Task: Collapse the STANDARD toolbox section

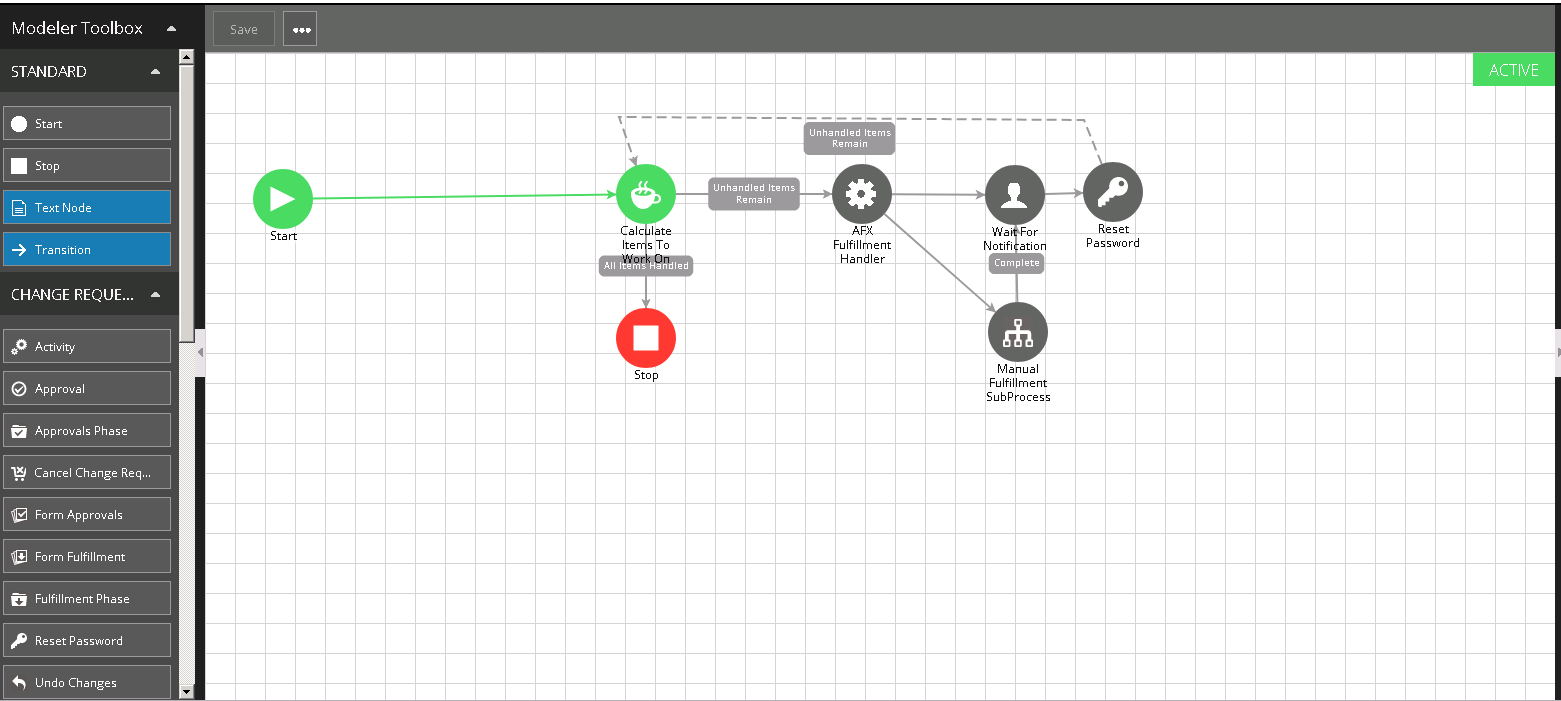Action: (x=155, y=72)
